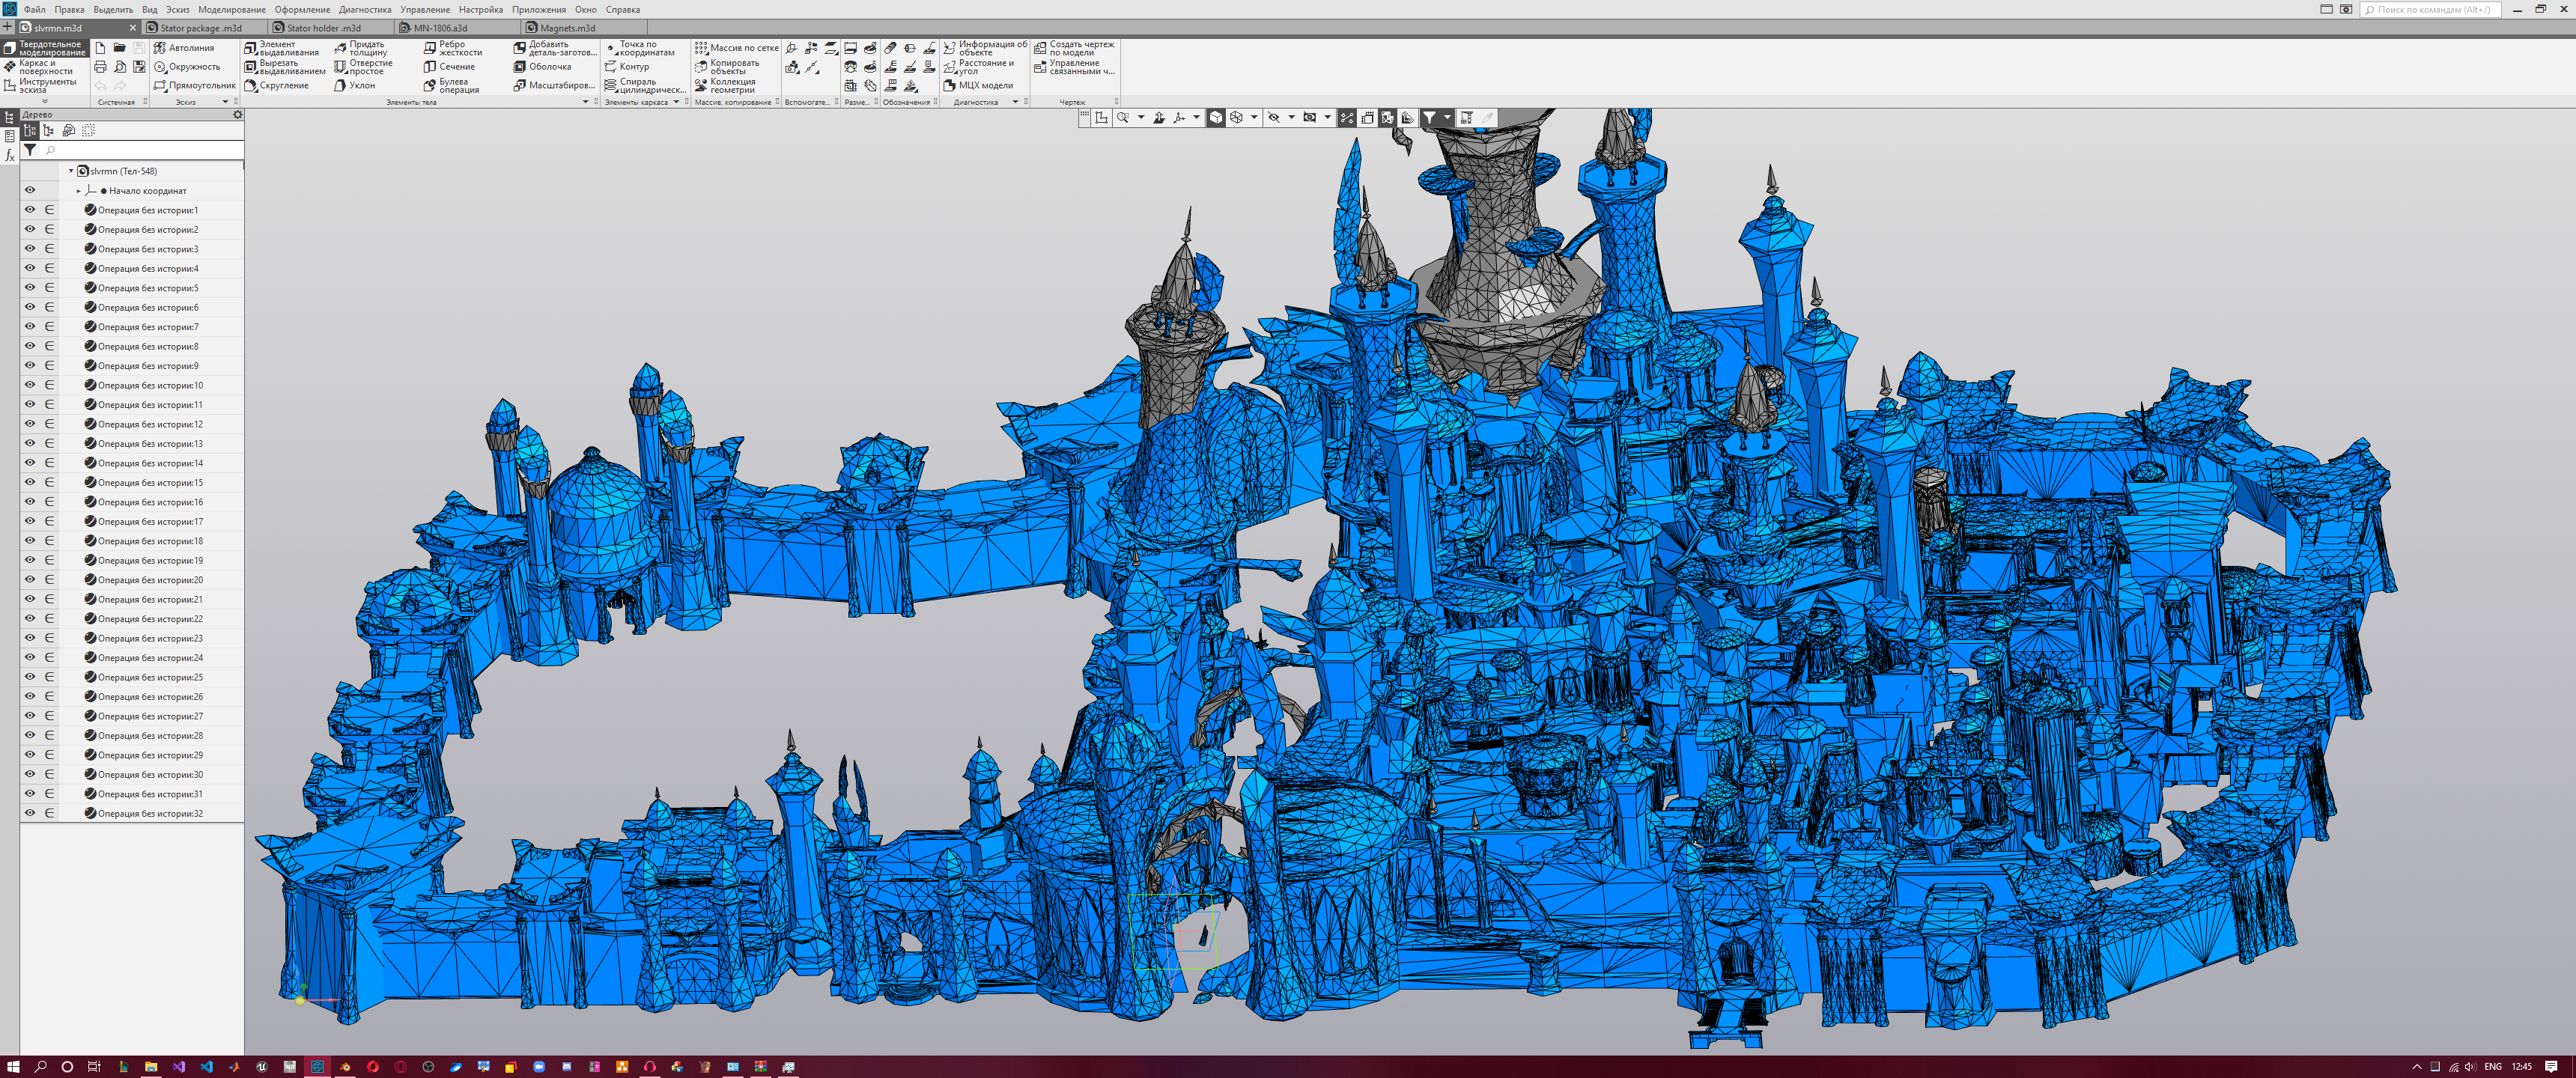Enable shaded display mode in view toolbar
Screen dimensions: 2576x1078
click(1215, 118)
